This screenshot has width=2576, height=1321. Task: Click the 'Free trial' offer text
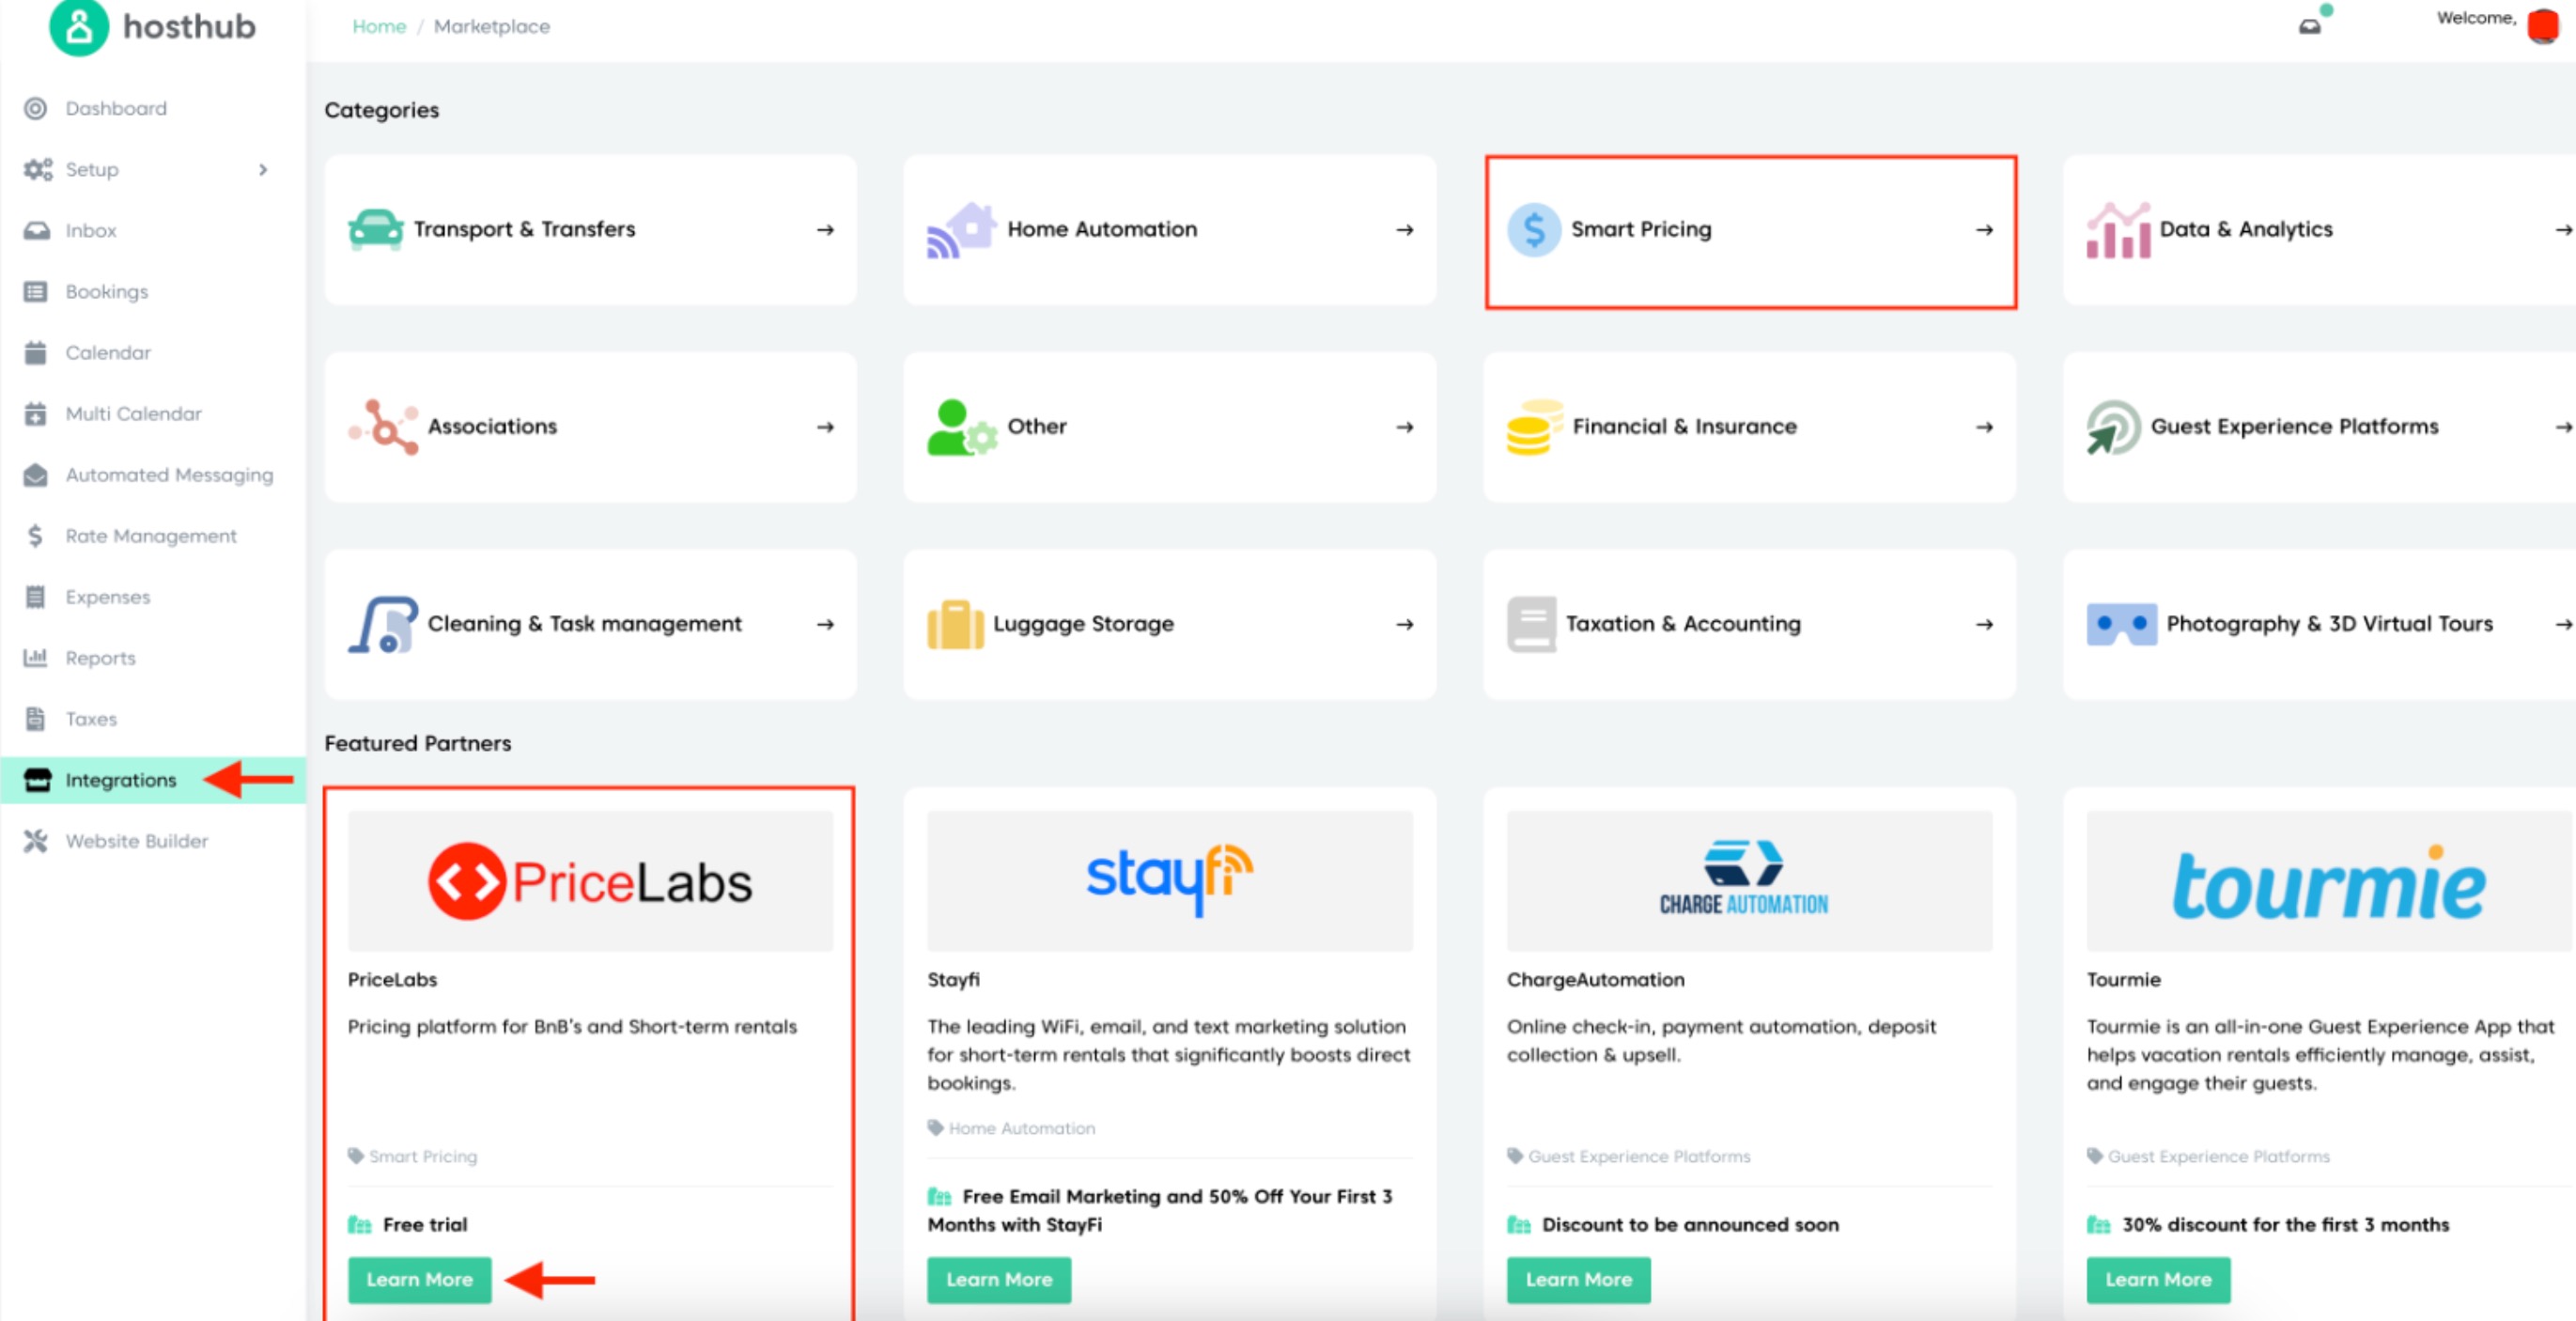pos(425,1224)
